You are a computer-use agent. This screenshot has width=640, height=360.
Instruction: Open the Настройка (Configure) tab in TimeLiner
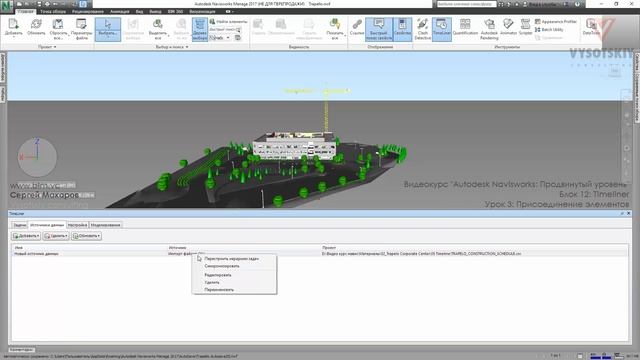[x=78, y=225]
